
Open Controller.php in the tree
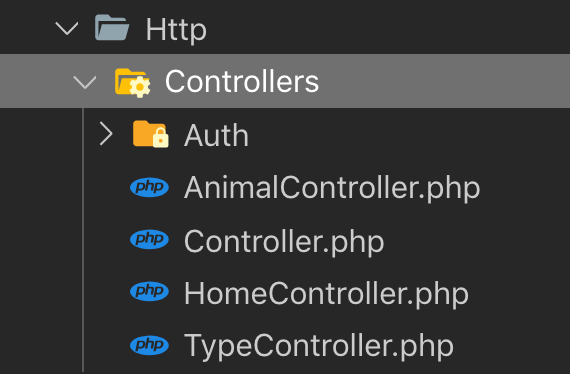(284, 242)
